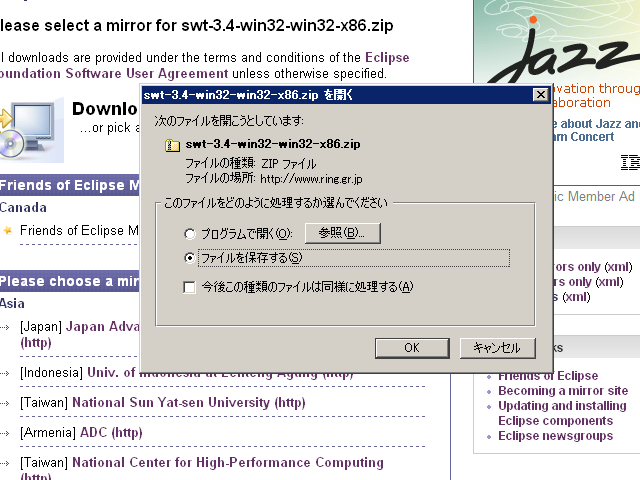Click Updating and installing Eclipse components link

click(562, 413)
